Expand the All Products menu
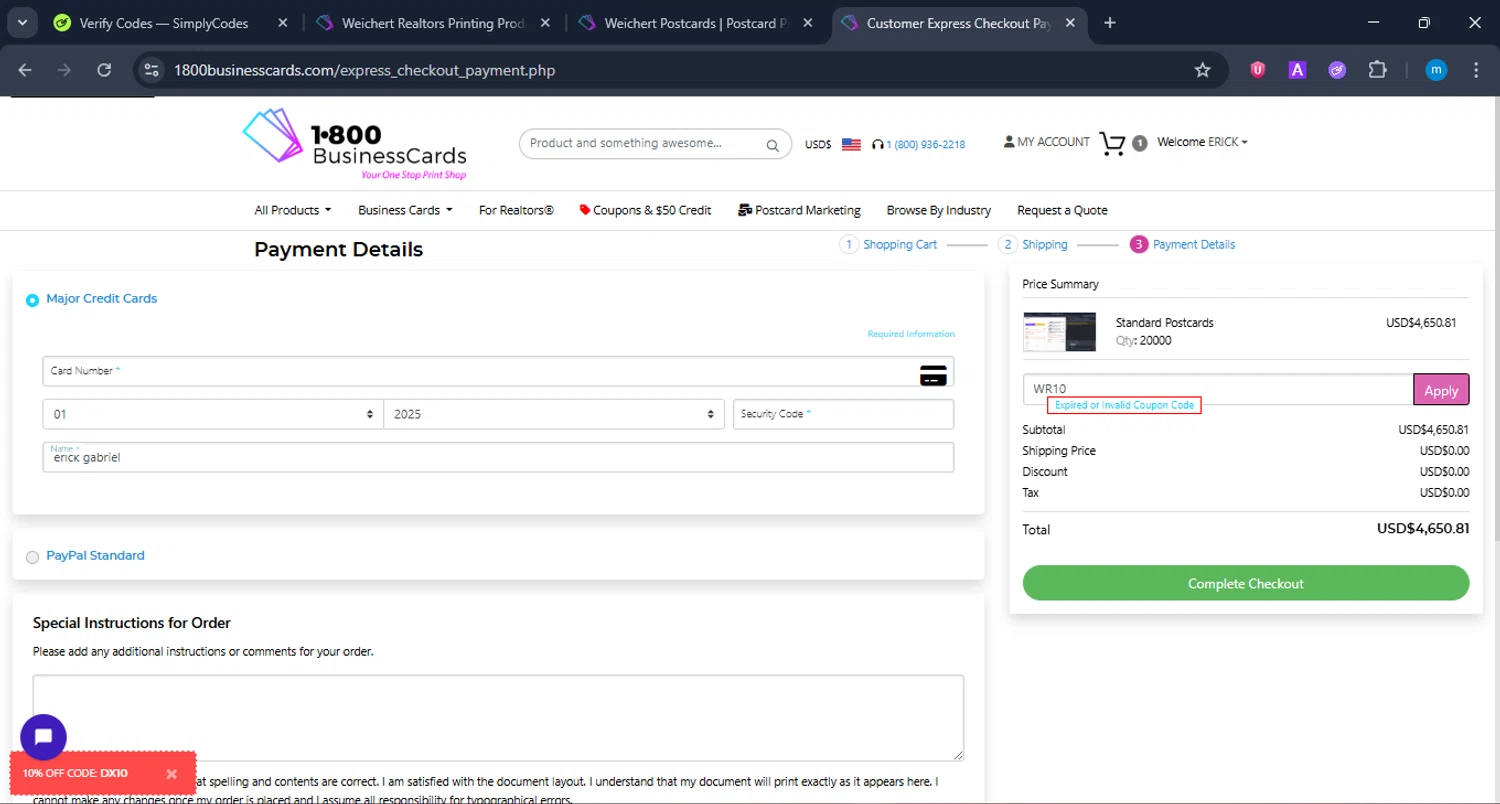The image size is (1500, 804). [x=293, y=210]
